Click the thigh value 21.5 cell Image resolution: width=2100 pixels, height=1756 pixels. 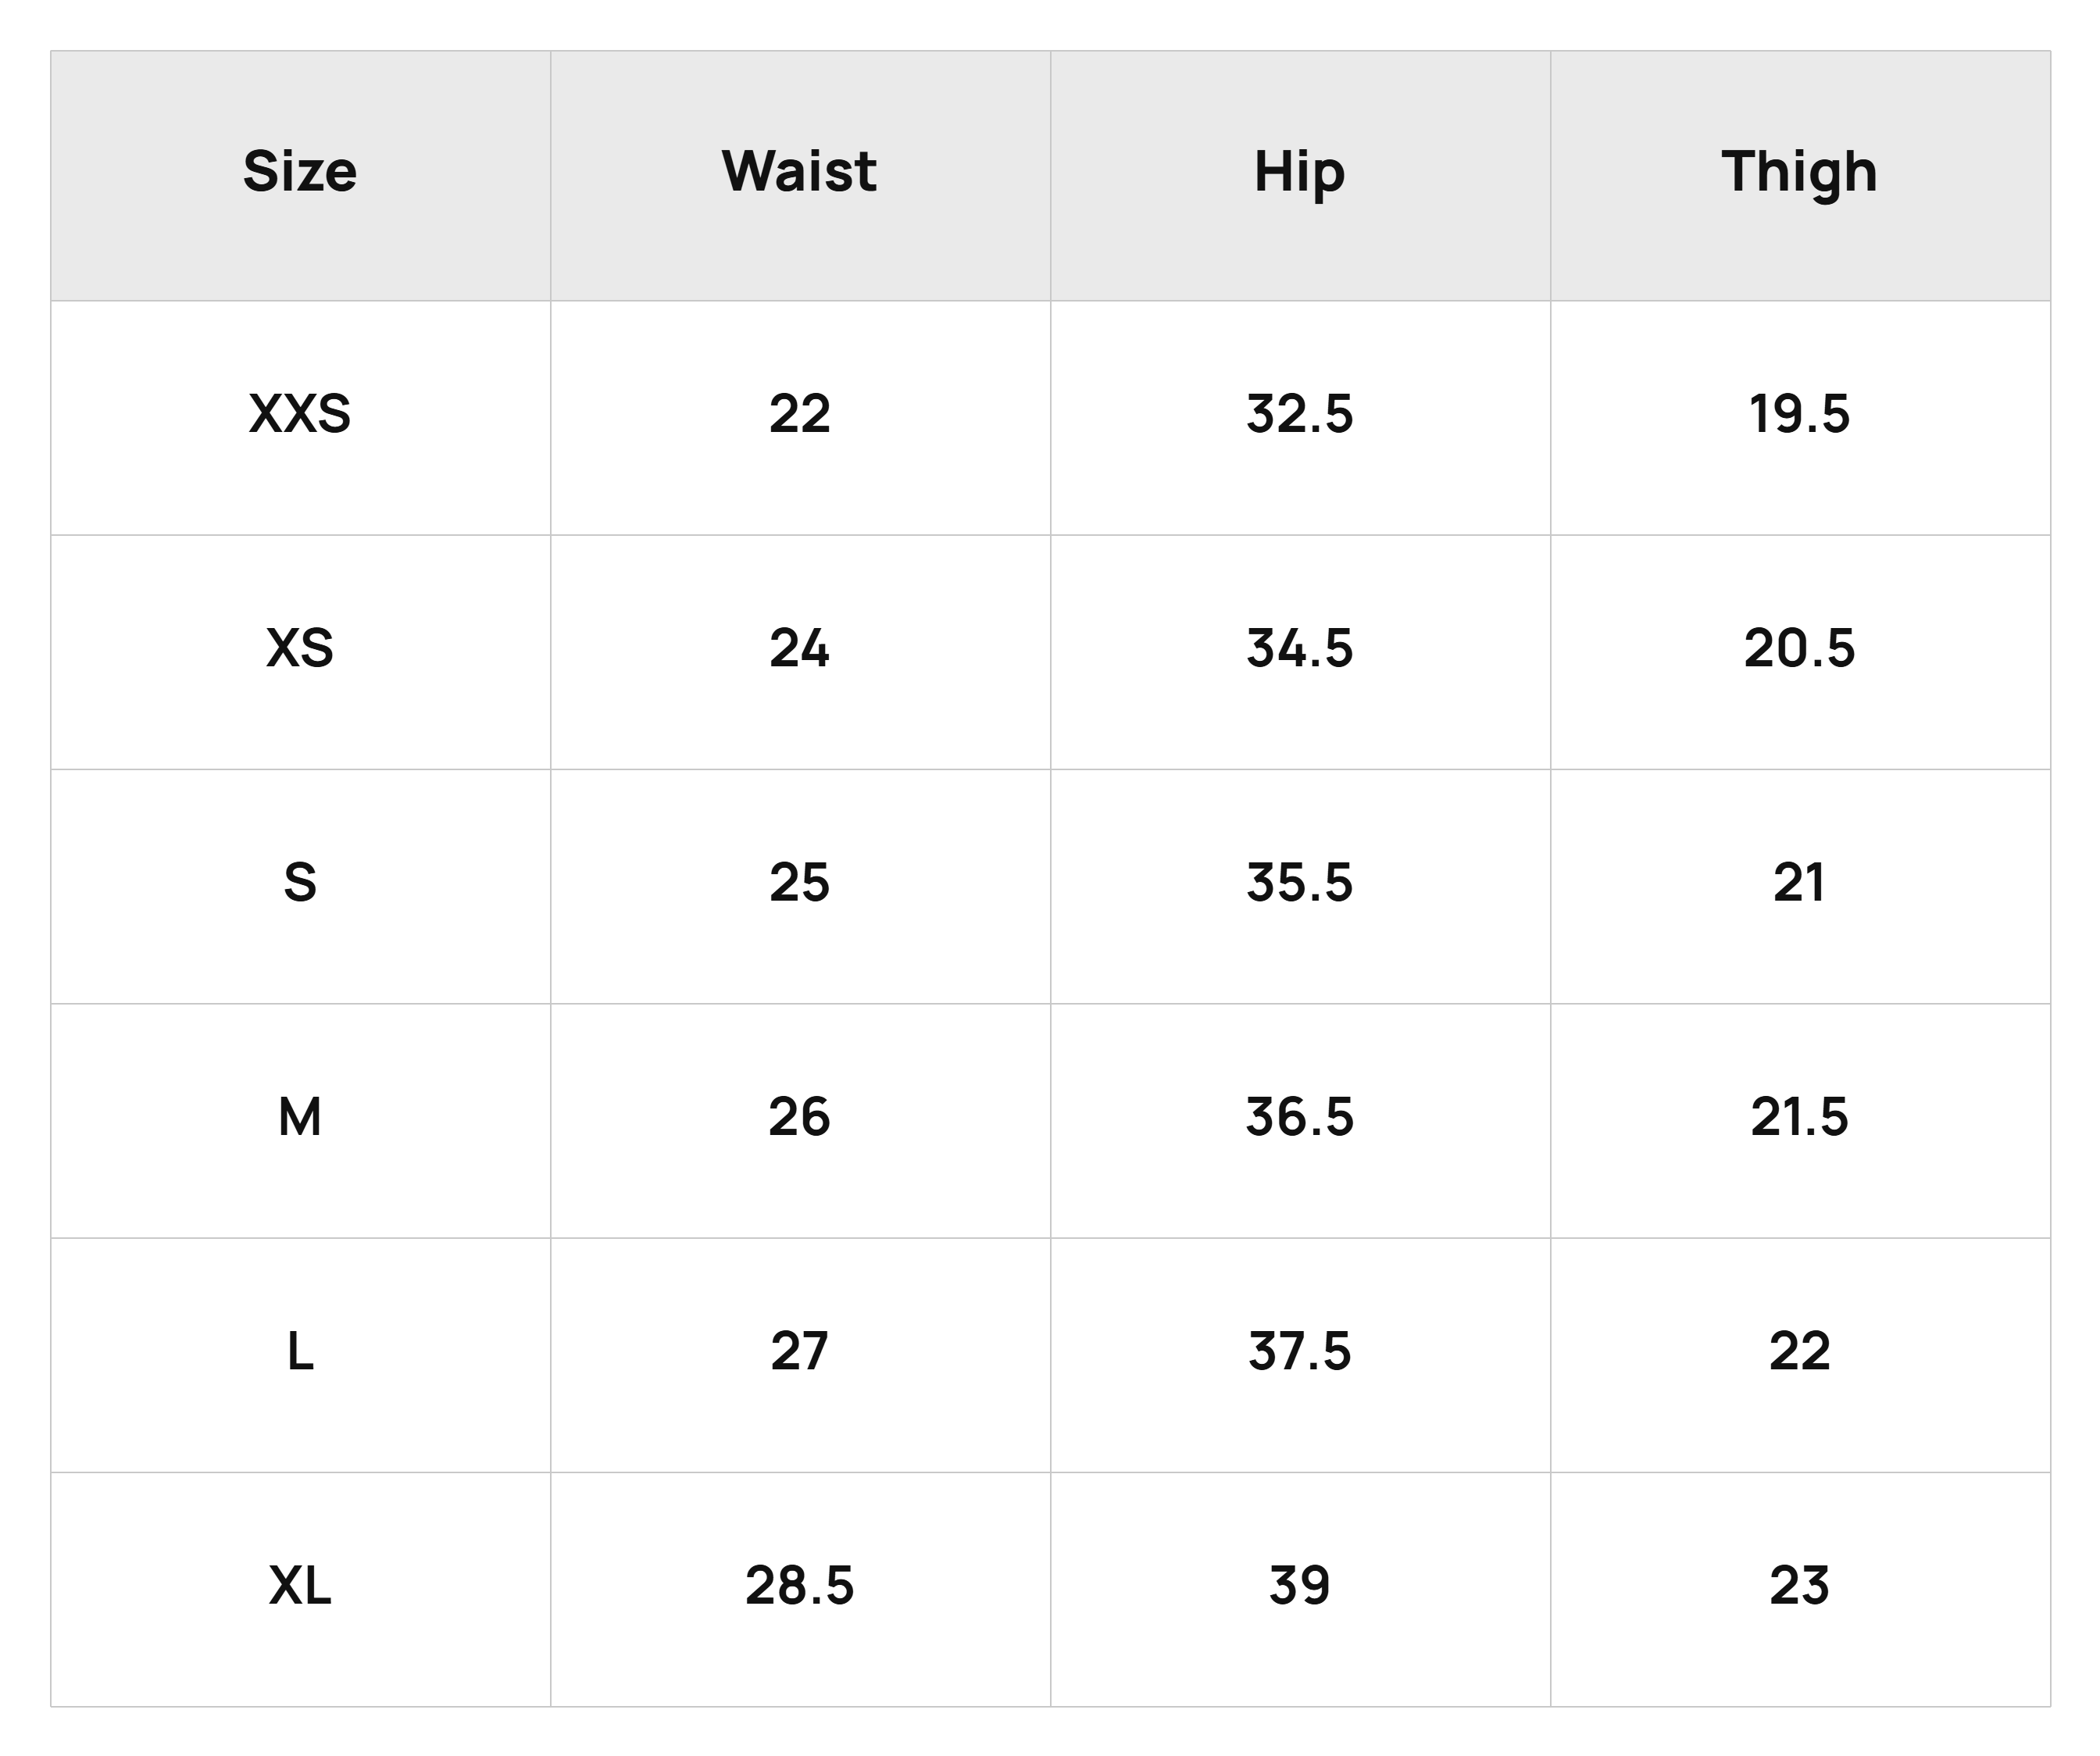click(1800, 1120)
